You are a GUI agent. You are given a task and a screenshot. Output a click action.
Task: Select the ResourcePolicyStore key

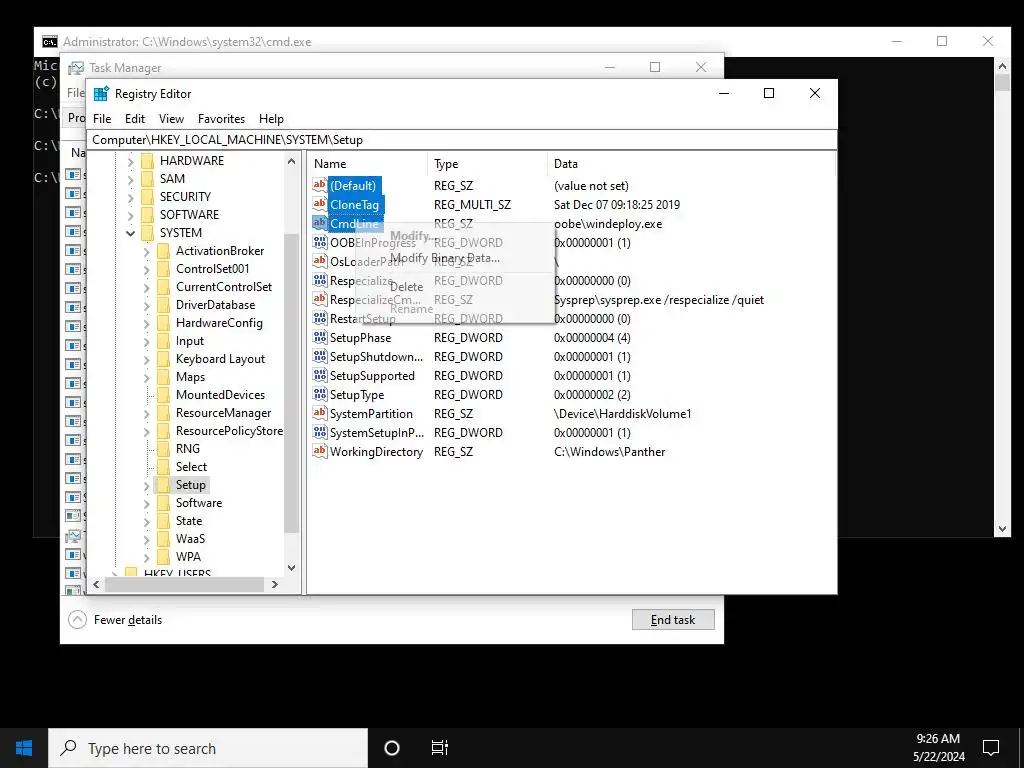(x=229, y=431)
